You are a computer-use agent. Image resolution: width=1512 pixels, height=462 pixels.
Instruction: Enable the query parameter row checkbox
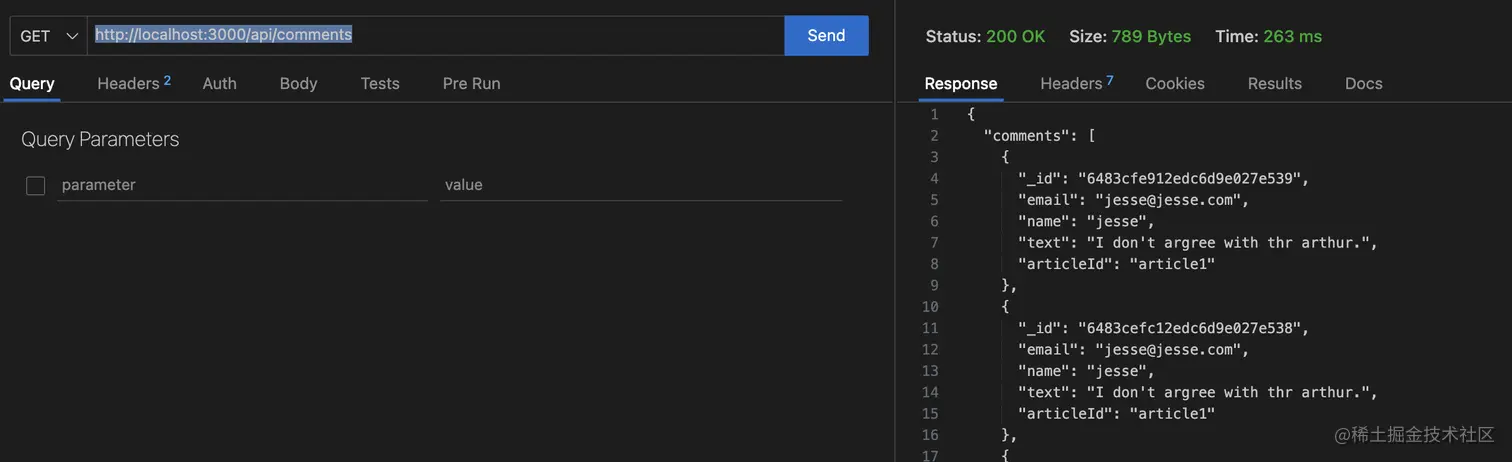pyautogui.click(x=36, y=185)
